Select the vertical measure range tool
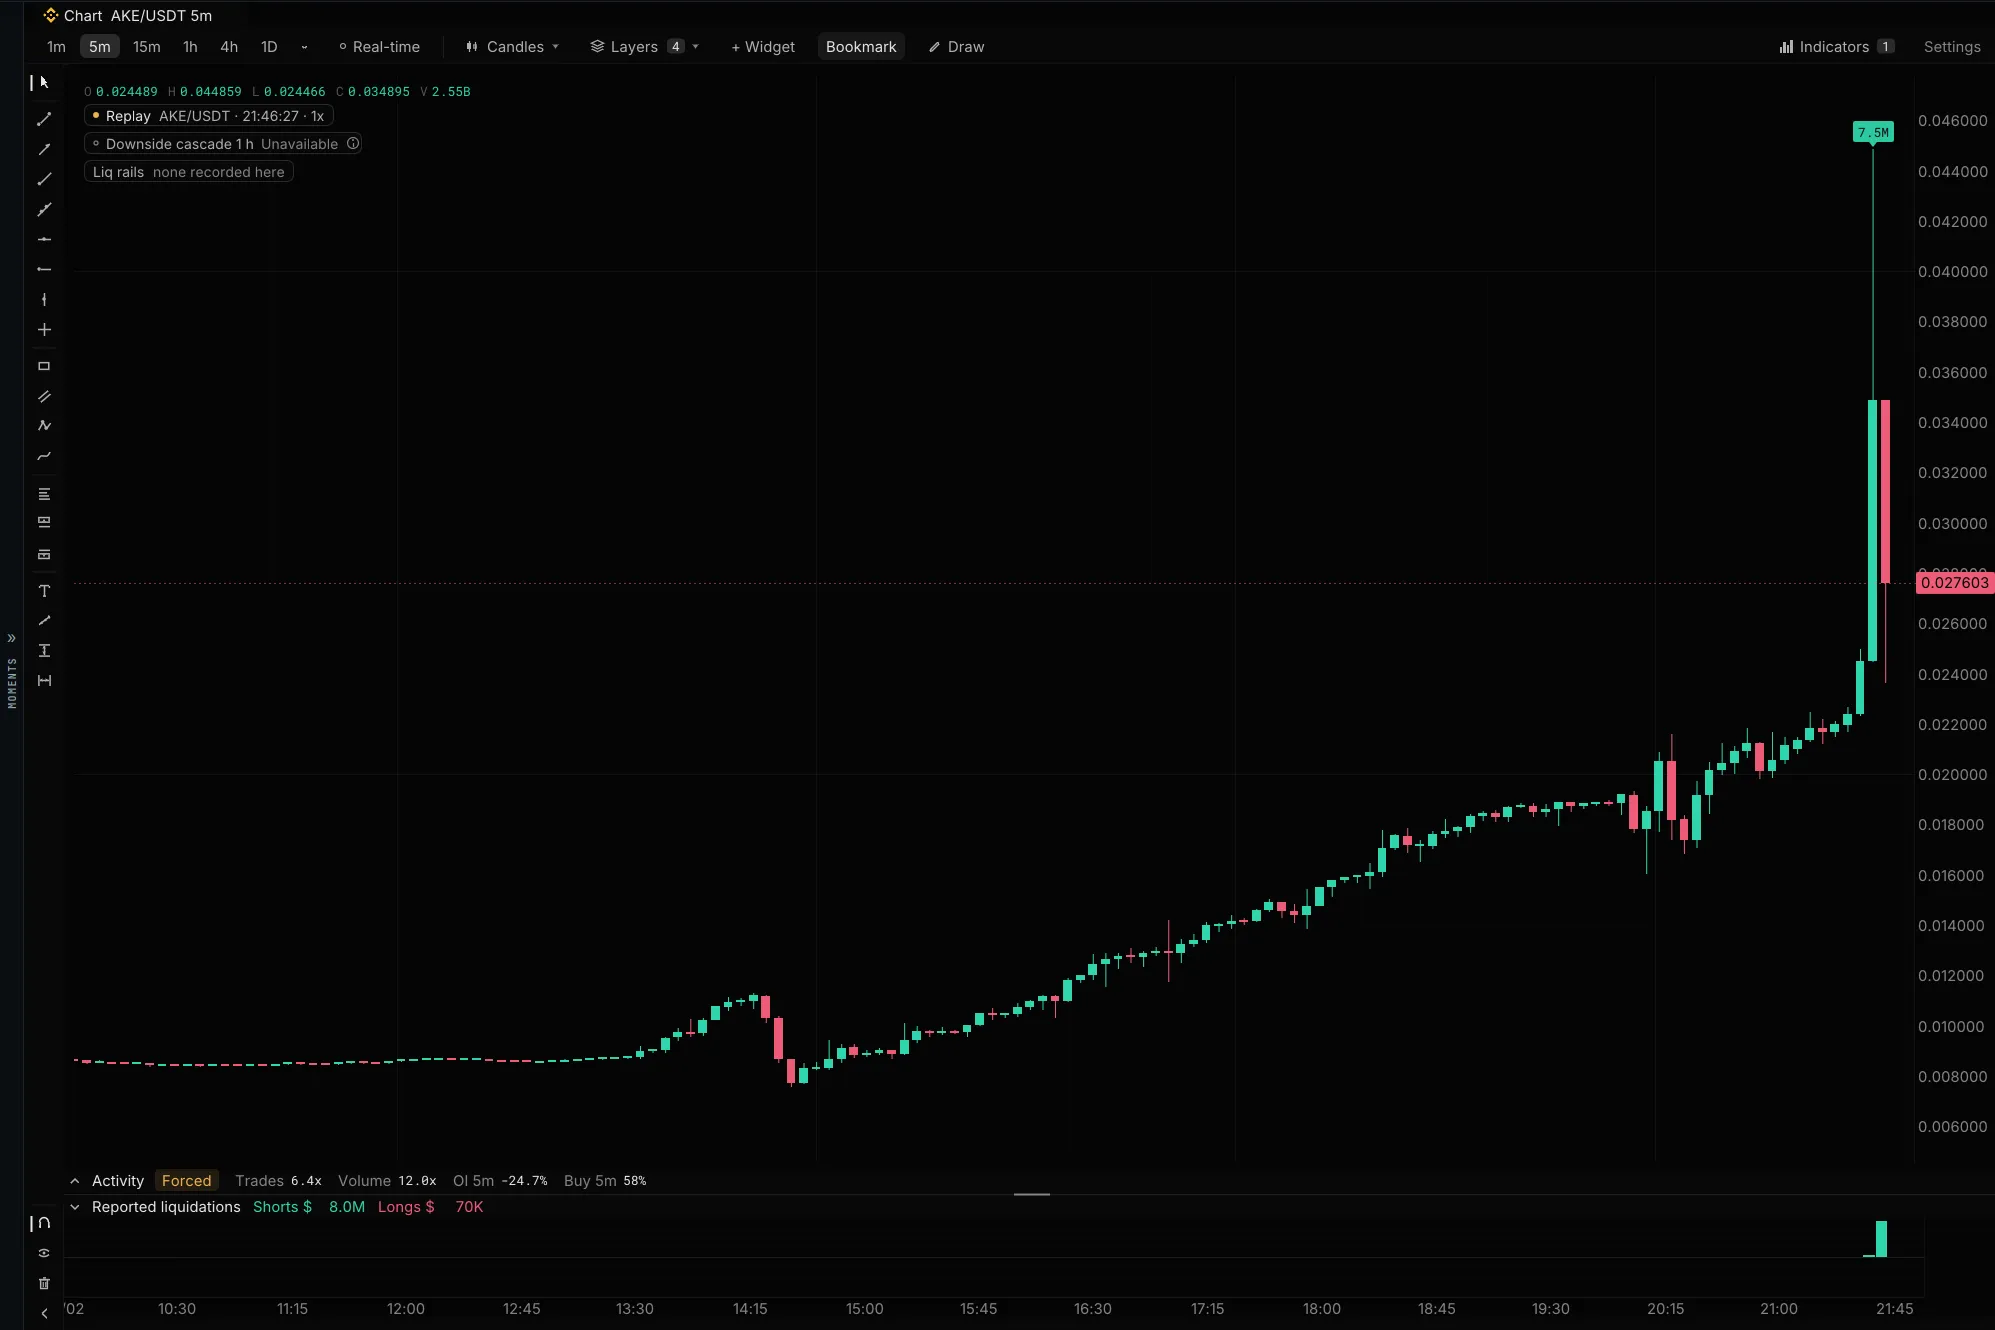This screenshot has height=1330, width=1995. point(44,650)
